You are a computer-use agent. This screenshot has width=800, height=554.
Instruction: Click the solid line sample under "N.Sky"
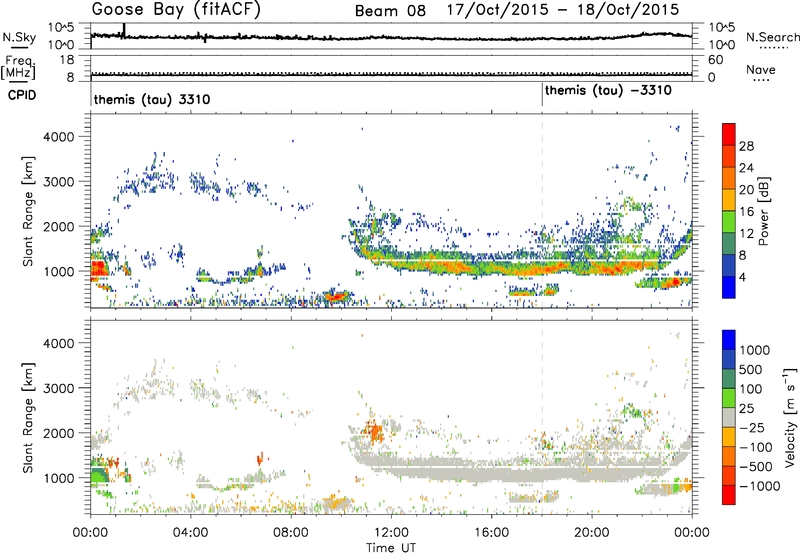19,47
